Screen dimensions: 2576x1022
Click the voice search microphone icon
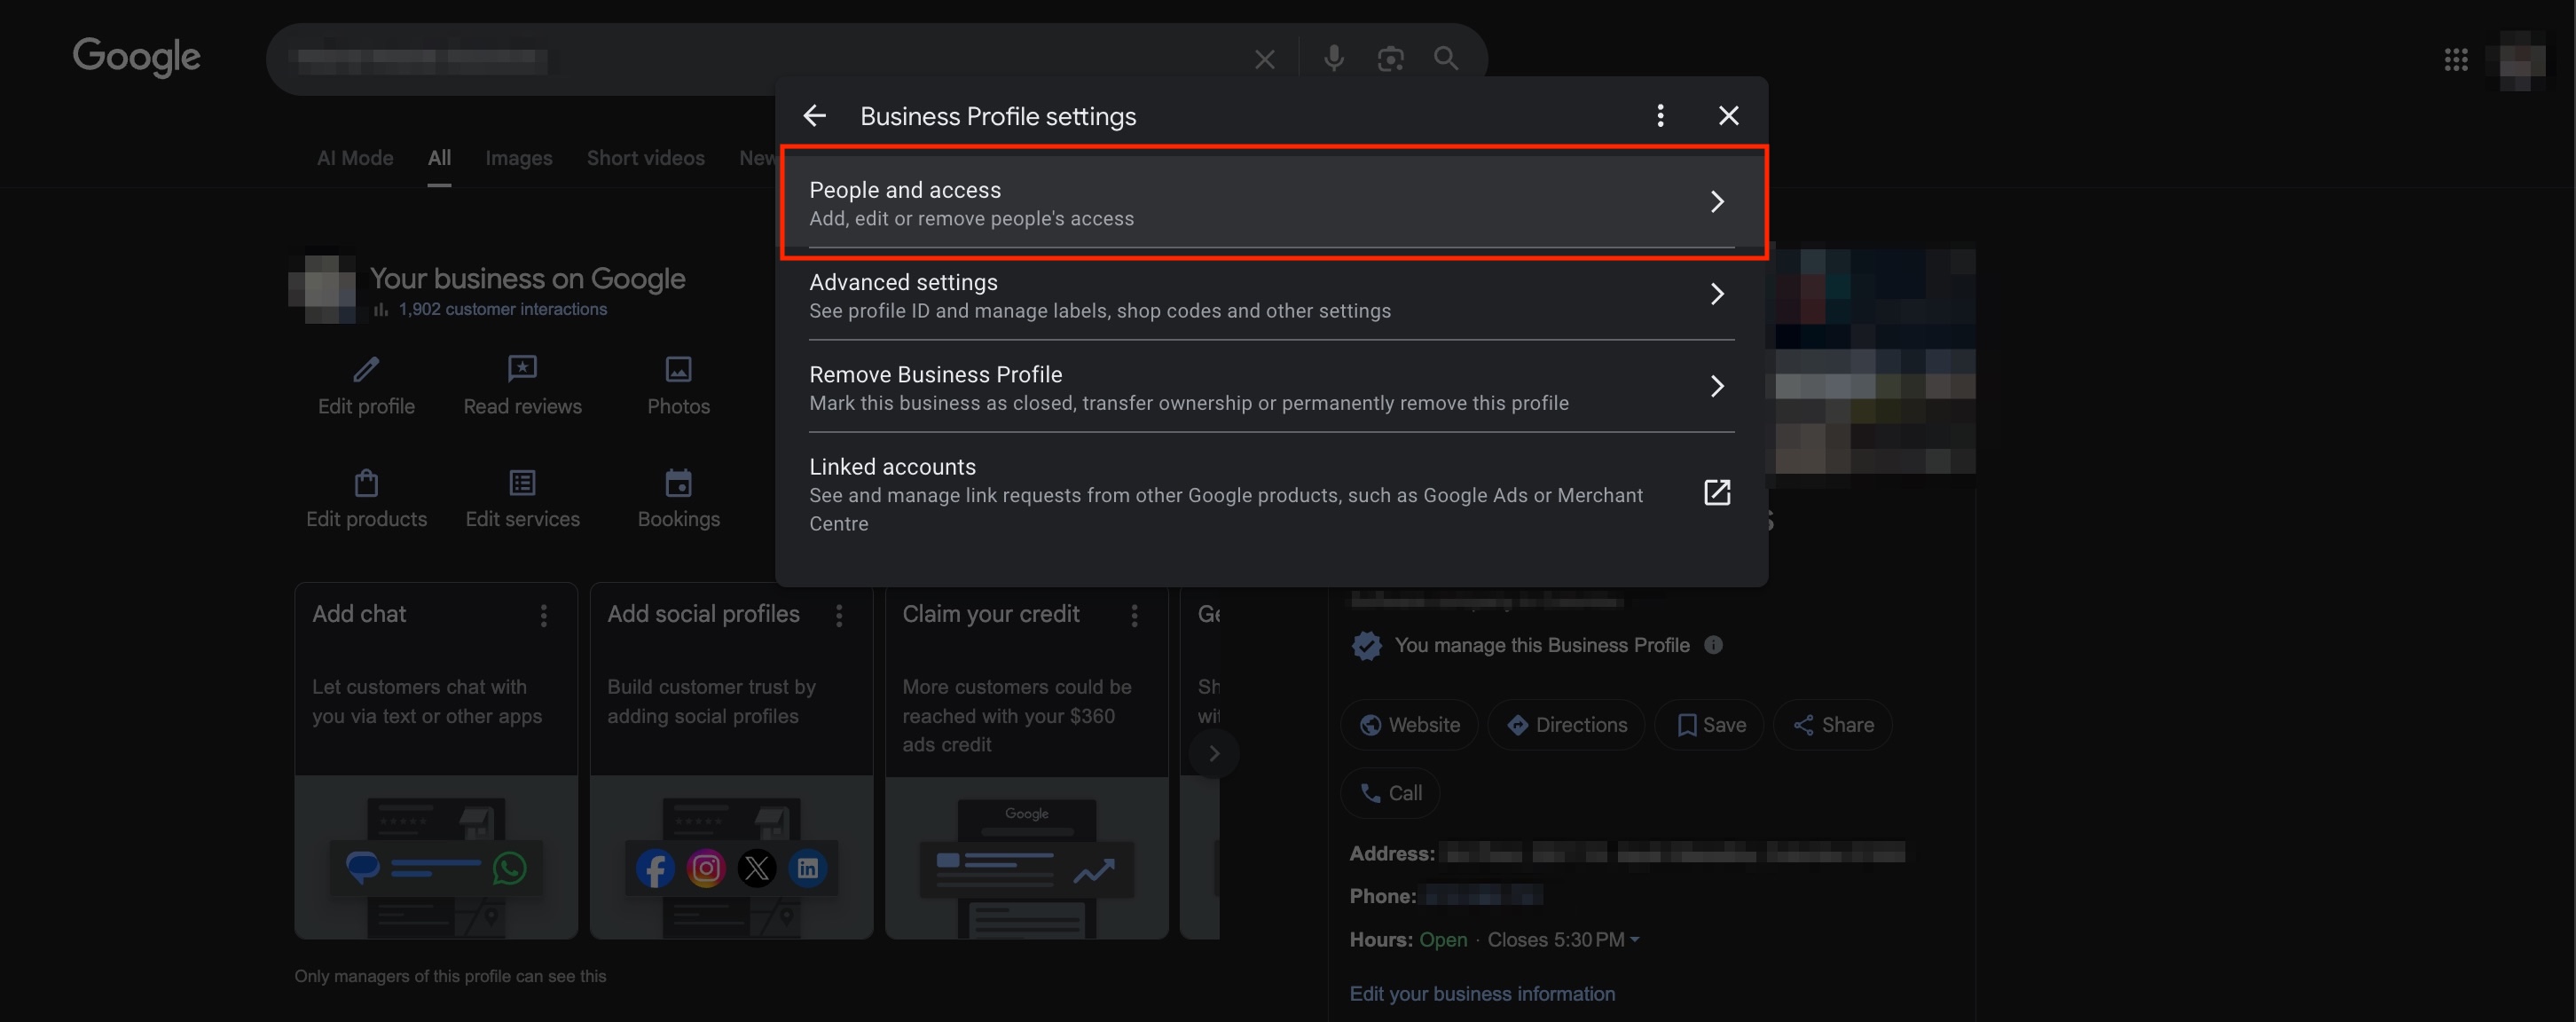tap(1333, 59)
